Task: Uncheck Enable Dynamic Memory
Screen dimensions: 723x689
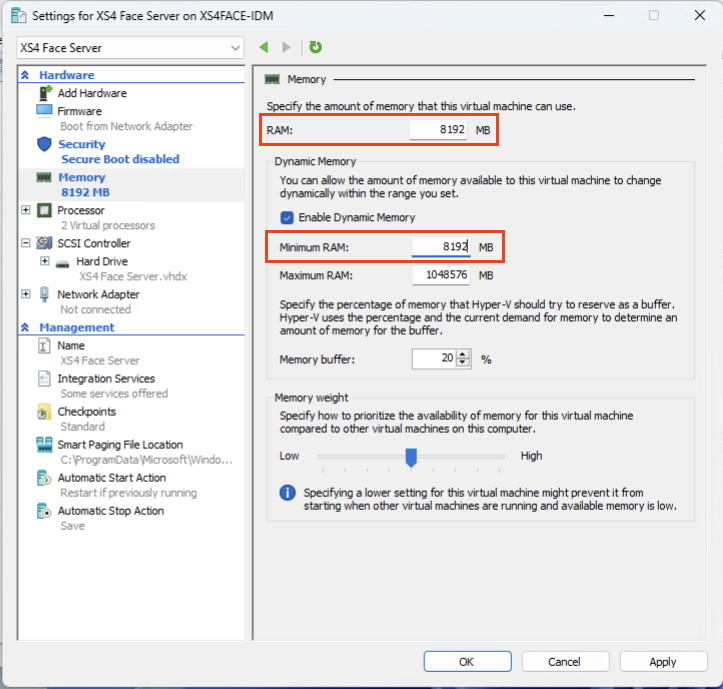Action: click(x=287, y=218)
